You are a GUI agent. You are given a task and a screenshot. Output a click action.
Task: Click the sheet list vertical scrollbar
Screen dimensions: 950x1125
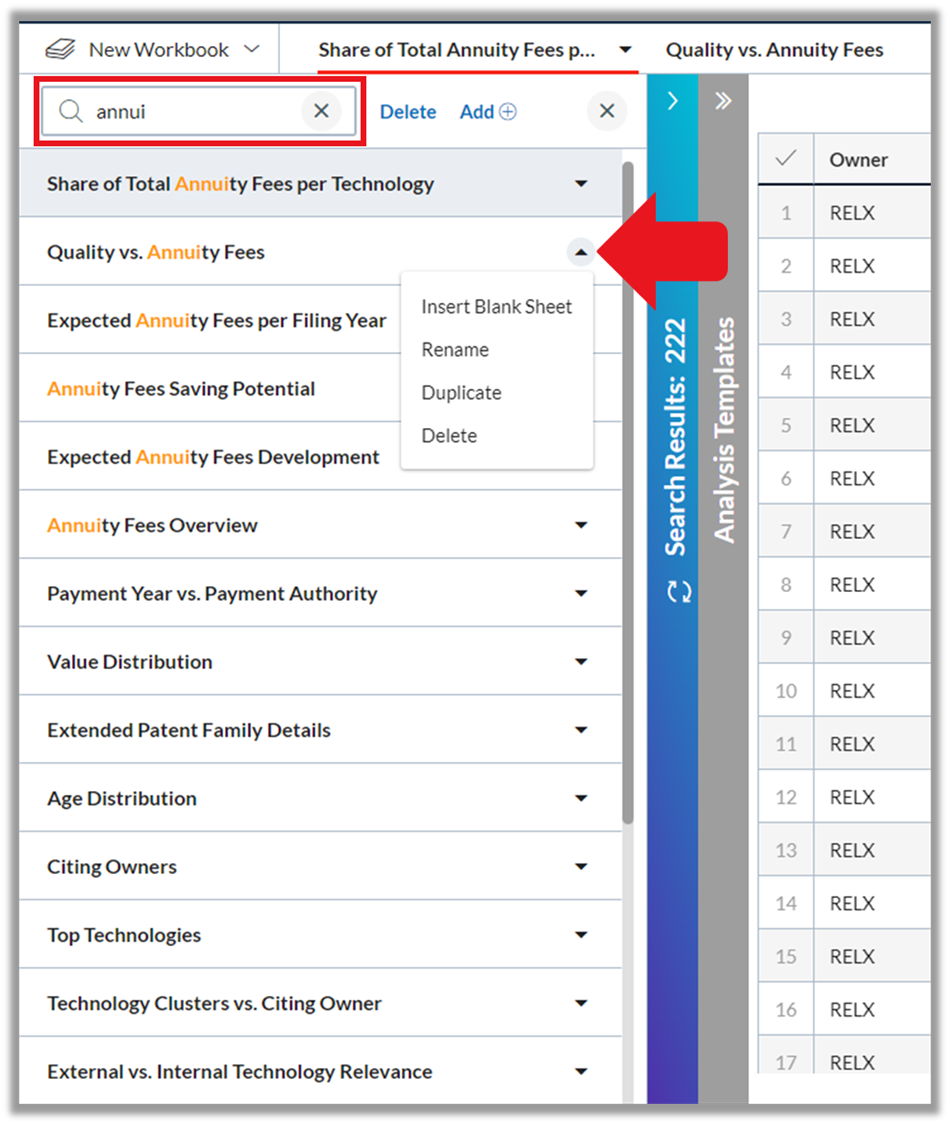[628, 493]
